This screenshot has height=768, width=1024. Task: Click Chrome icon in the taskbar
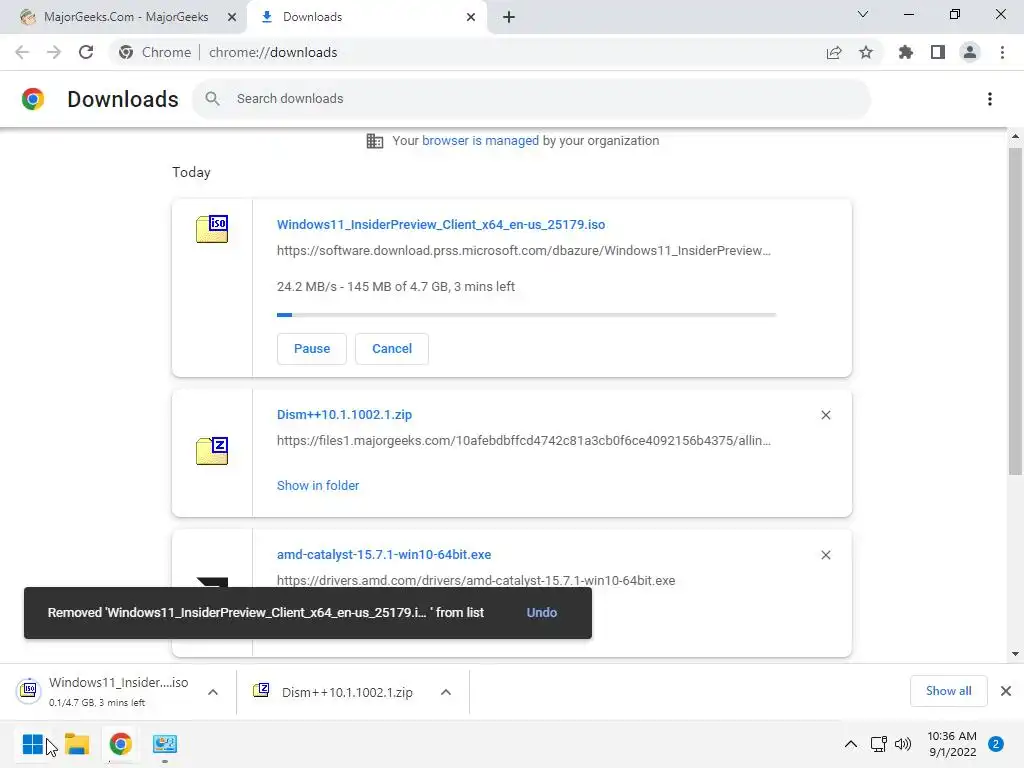pyautogui.click(x=120, y=744)
